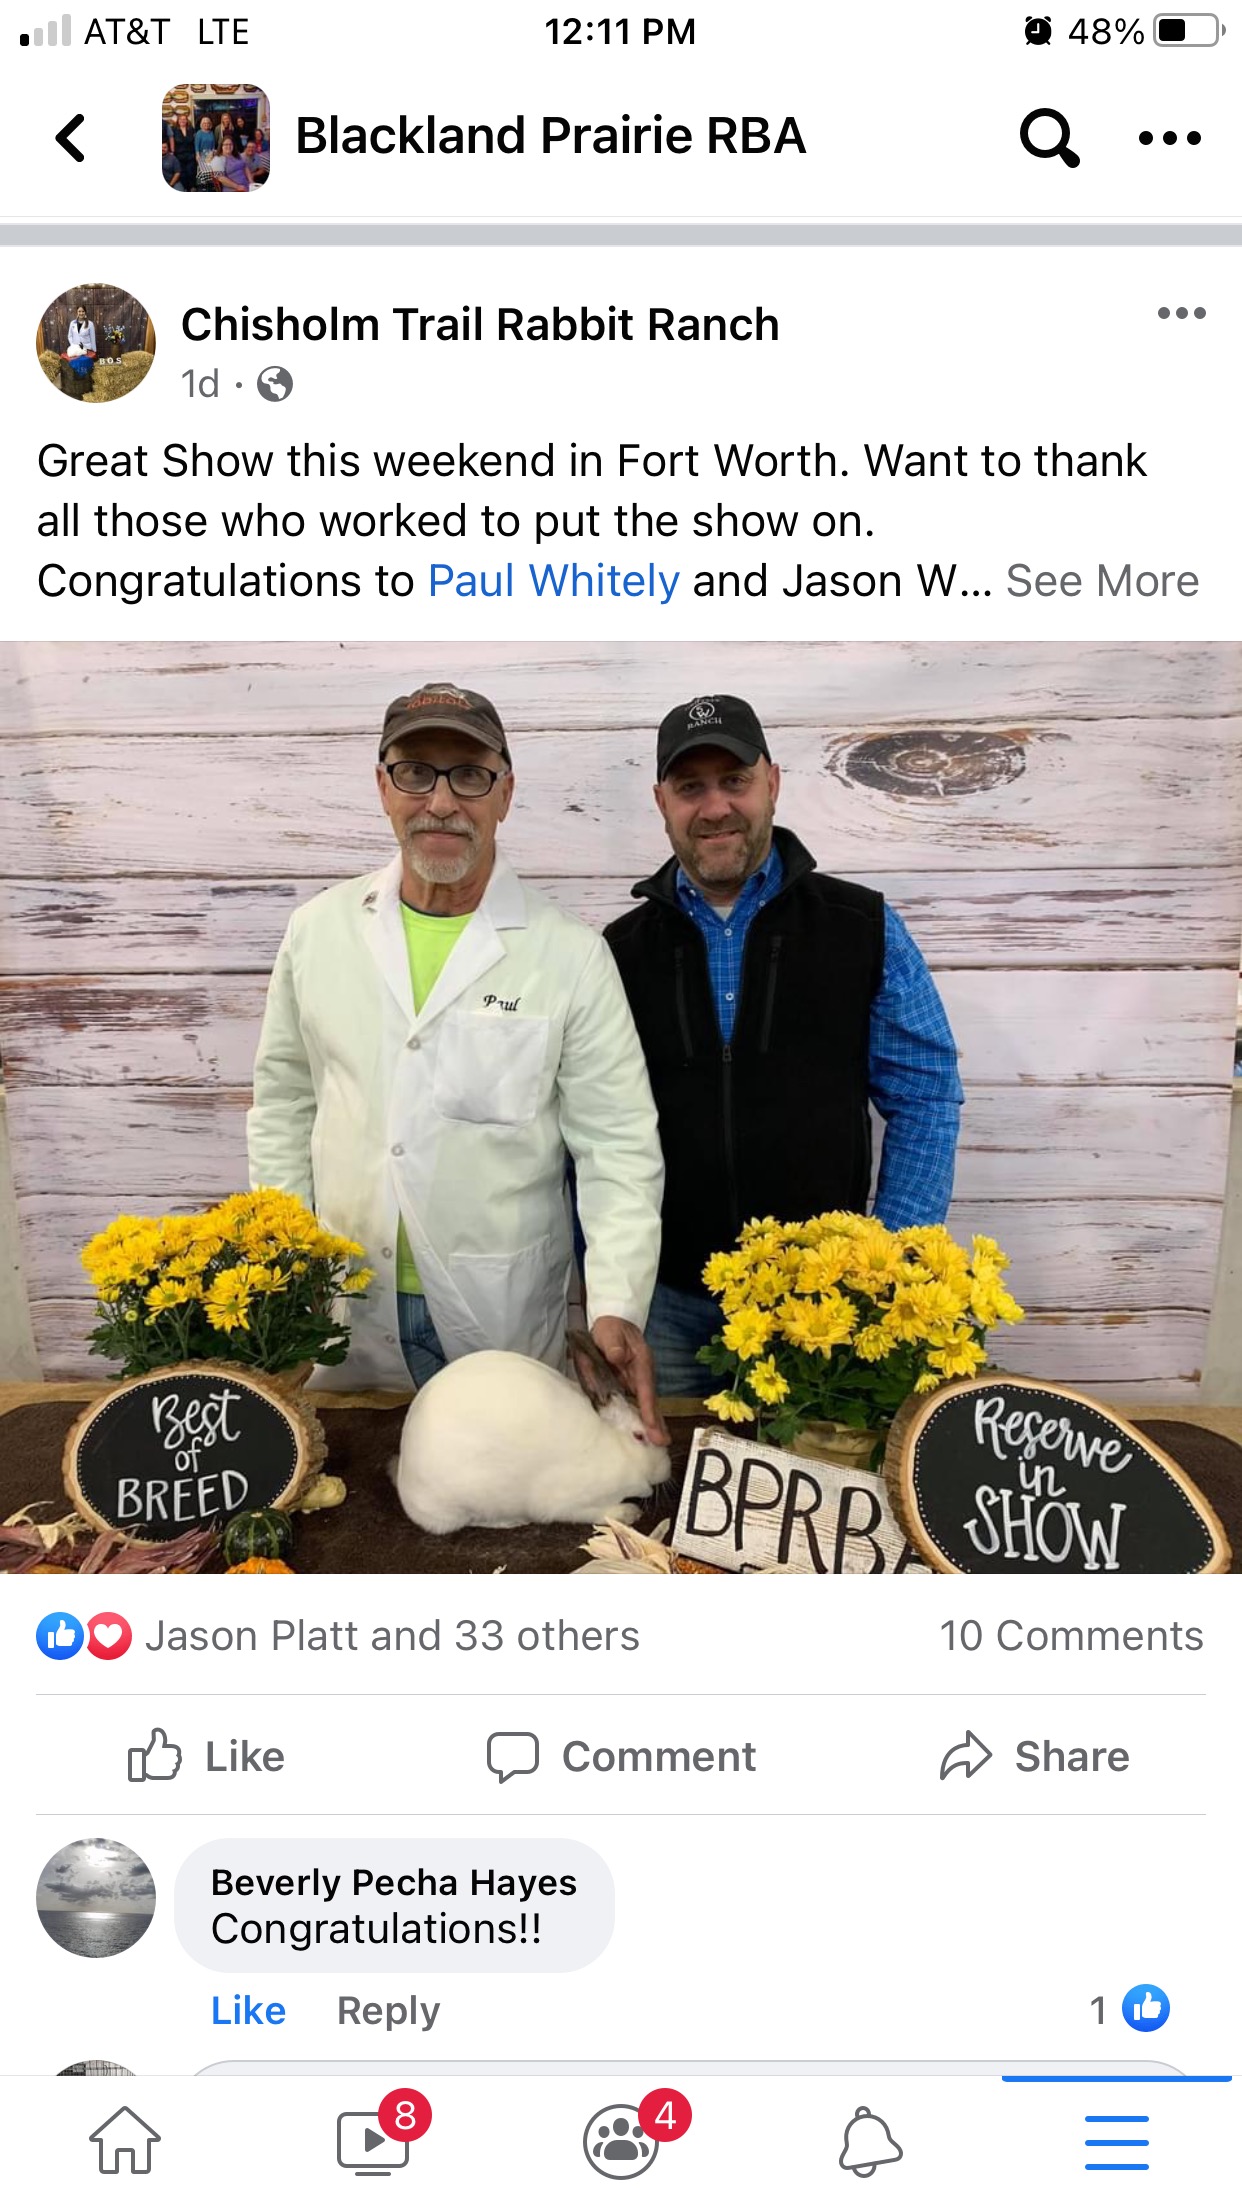
Task: View reactions from Jason Platt and others
Action: (x=338, y=1636)
